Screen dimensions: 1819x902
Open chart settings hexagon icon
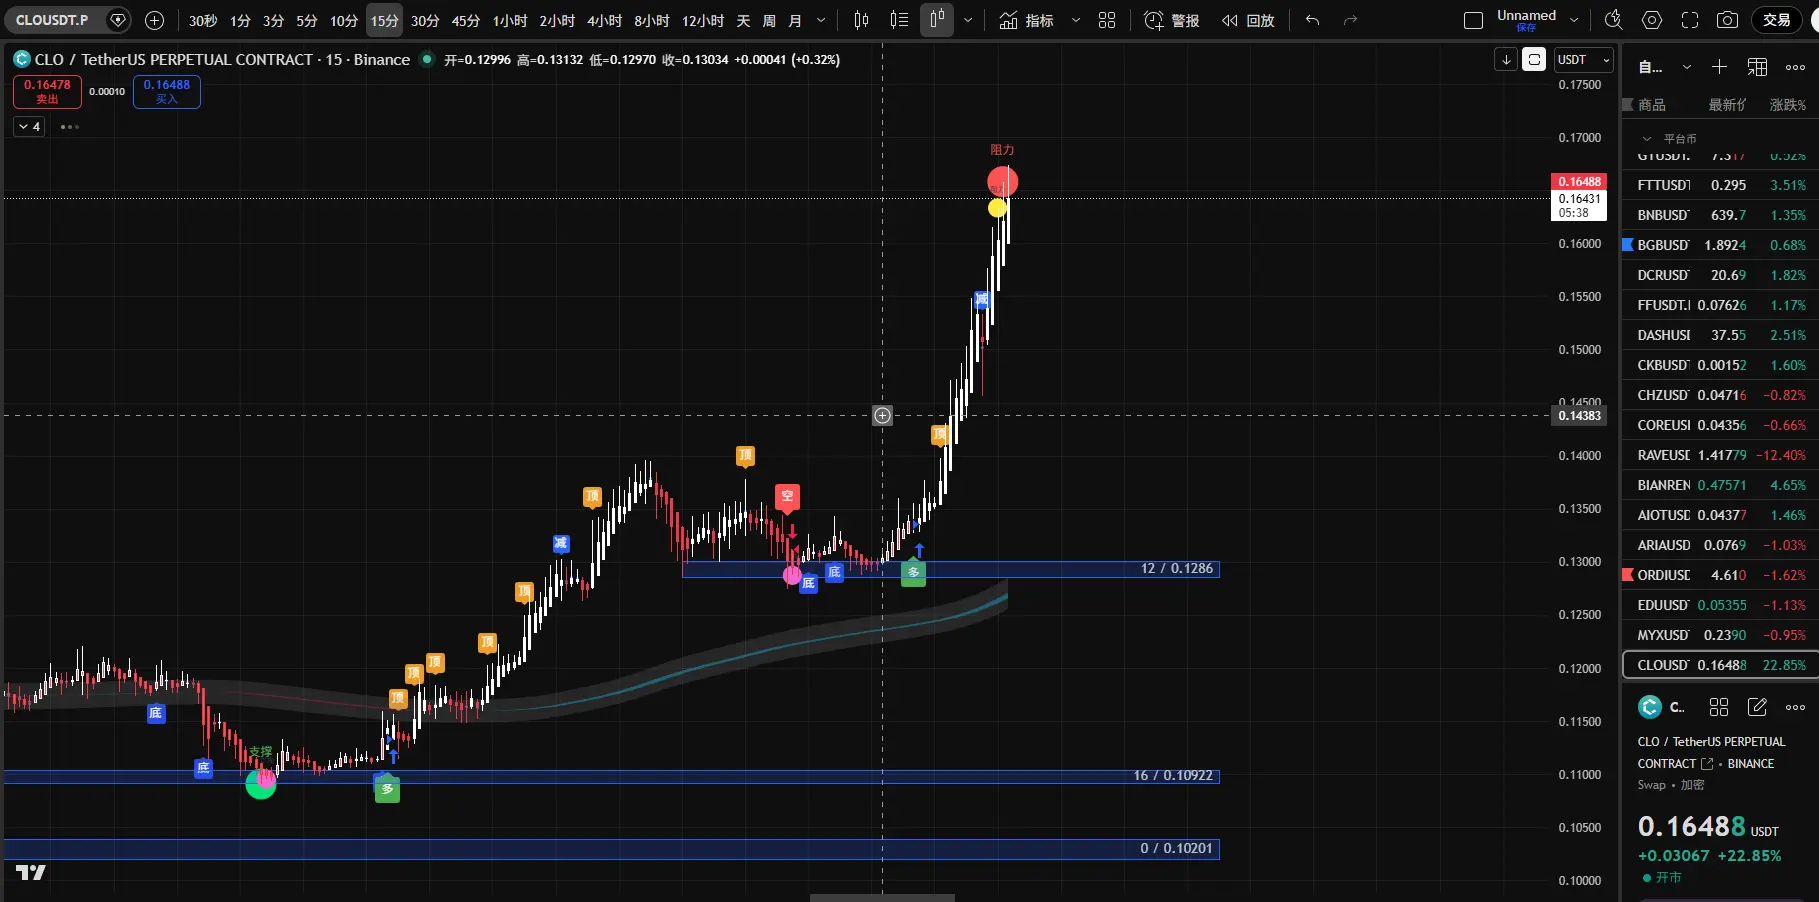pos(1652,20)
